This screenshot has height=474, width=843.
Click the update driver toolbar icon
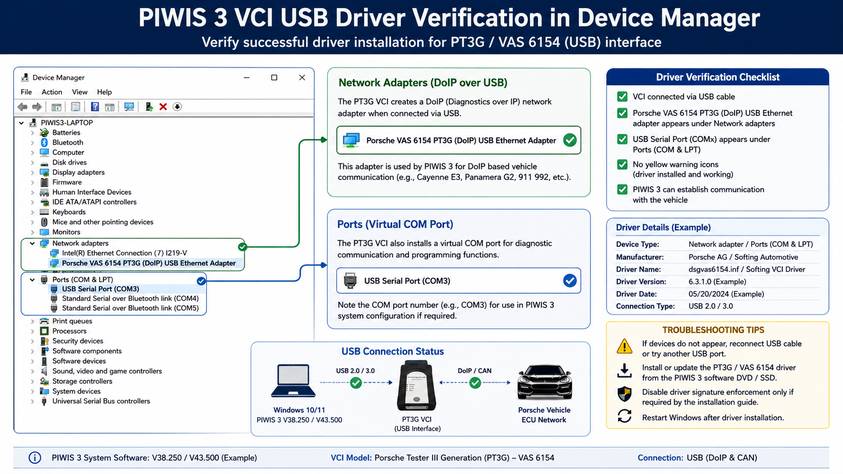[x=148, y=107]
